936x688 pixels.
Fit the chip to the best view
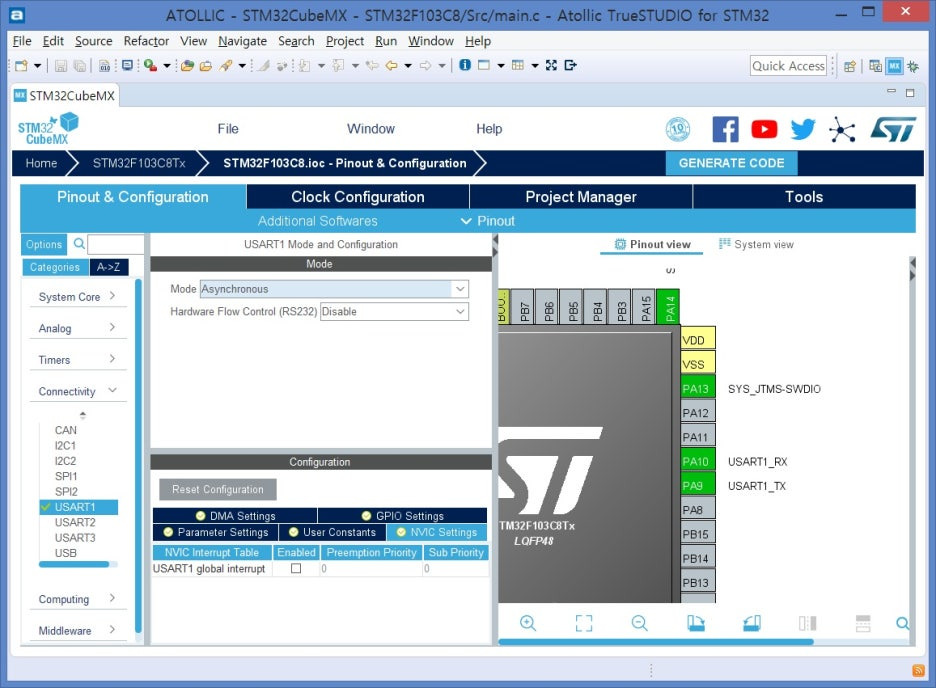point(584,624)
